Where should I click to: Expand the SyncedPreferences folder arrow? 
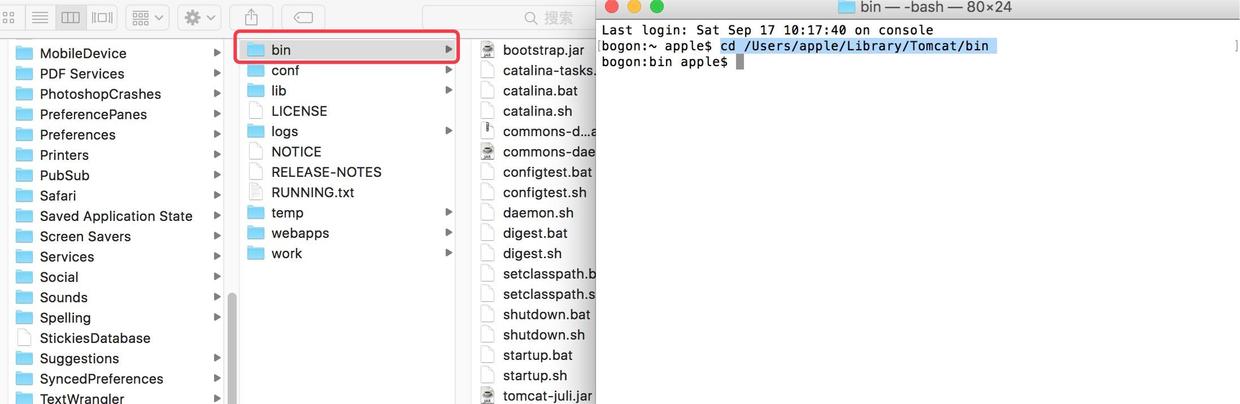tap(217, 379)
